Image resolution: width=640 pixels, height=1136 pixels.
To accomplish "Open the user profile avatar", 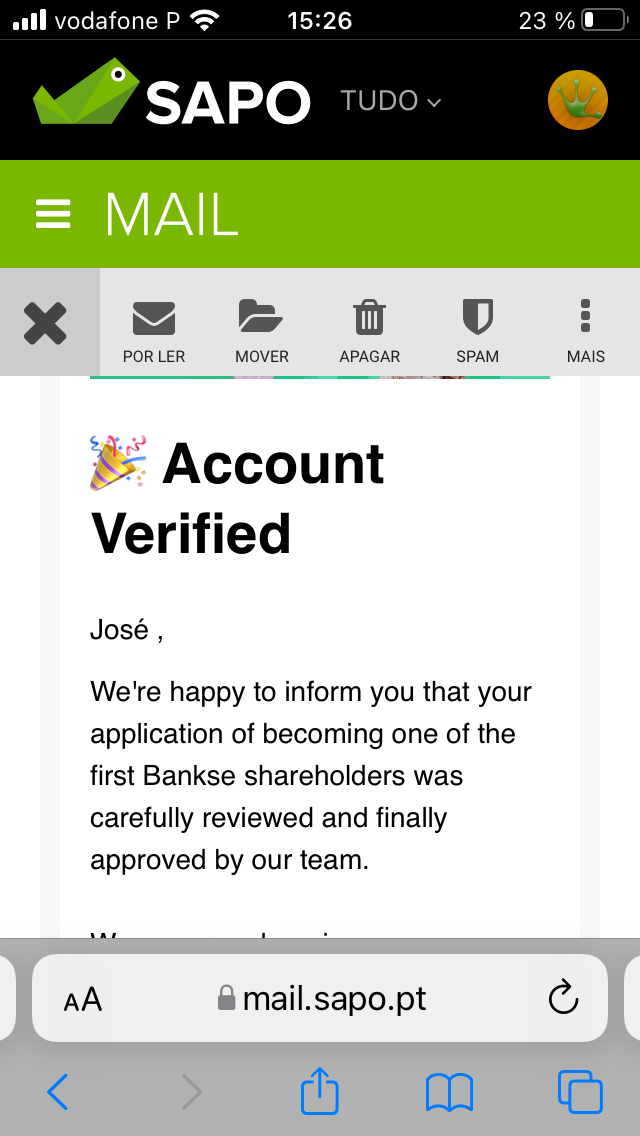I will point(578,100).
